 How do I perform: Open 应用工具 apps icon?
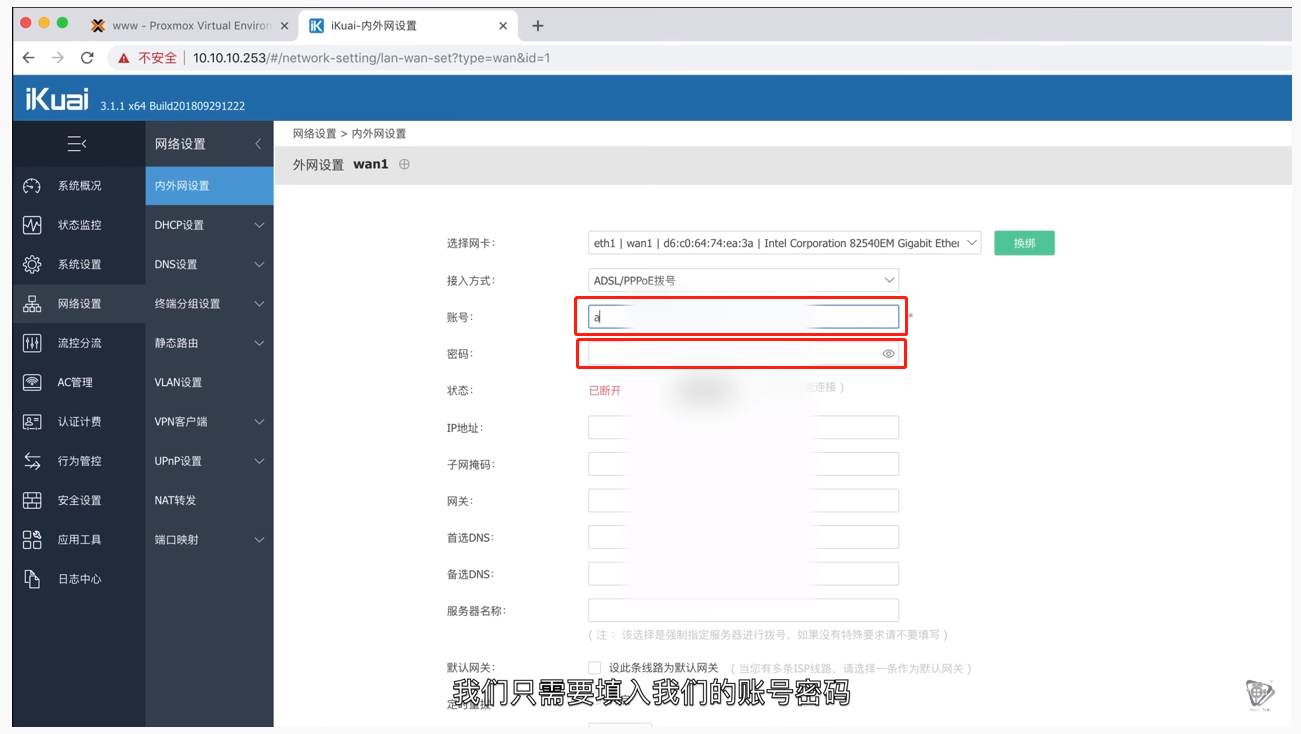coord(32,540)
